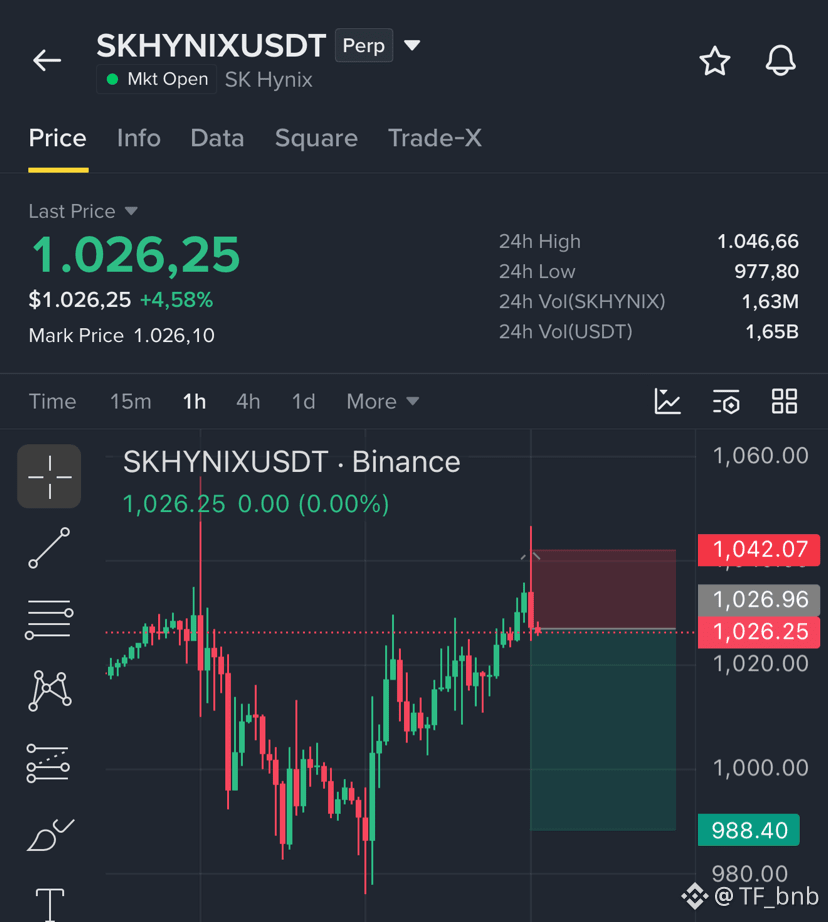The width and height of the screenshot is (828, 922).
Task: Open price alert bell icon
Action: 780,61
